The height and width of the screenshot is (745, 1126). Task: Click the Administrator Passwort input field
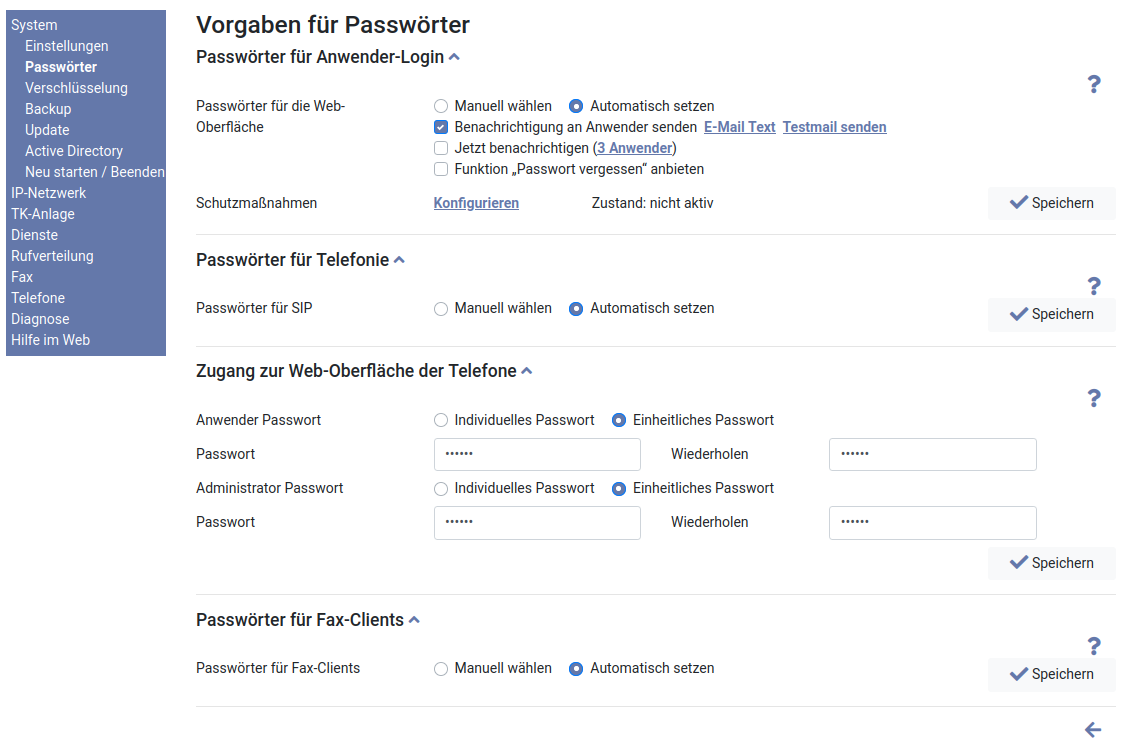pos(537,523)
